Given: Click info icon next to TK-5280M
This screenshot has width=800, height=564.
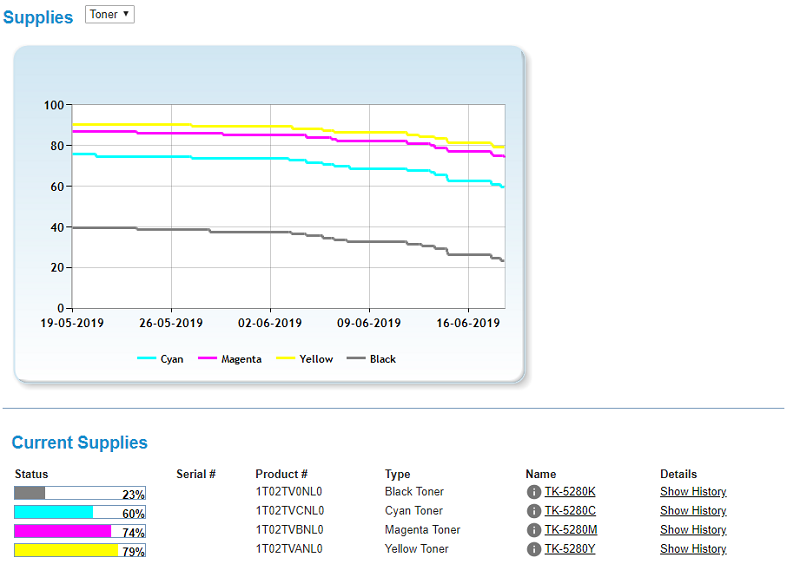Looking at the screenshot, I should (534, 530).
